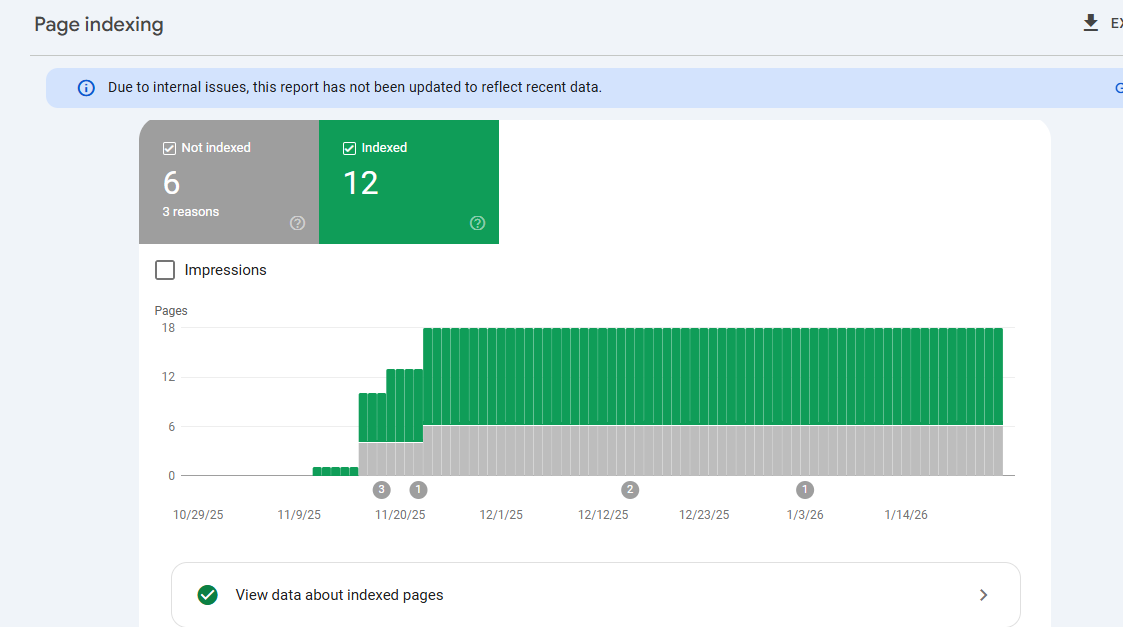Viewport: 1123px width, 627px height.
Task: Click the export download icon
Action: tap(1090, 23)
